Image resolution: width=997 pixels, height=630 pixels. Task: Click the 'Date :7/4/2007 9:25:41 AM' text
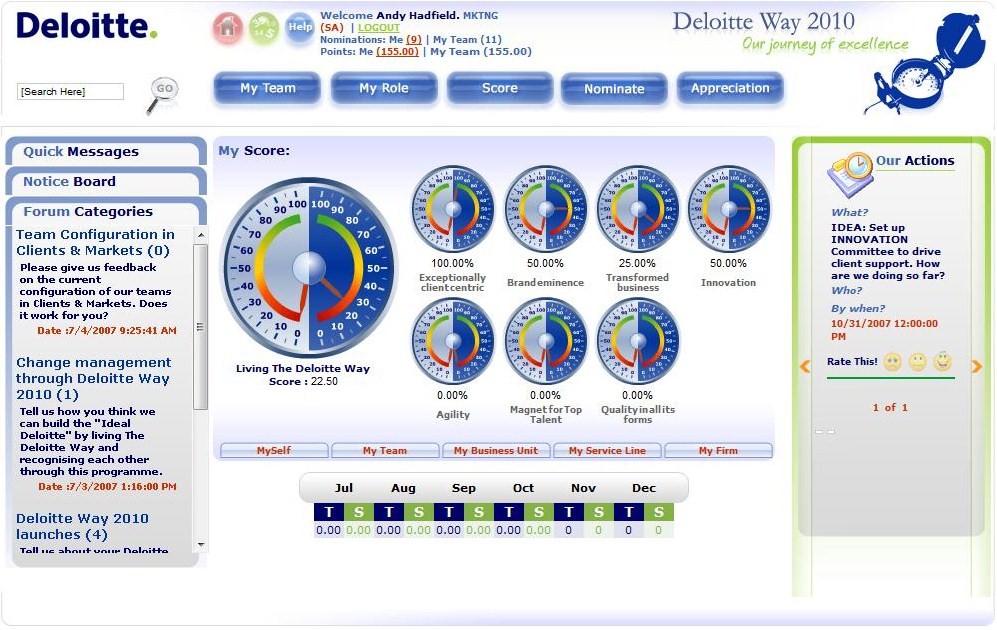(x=107, y=331)
